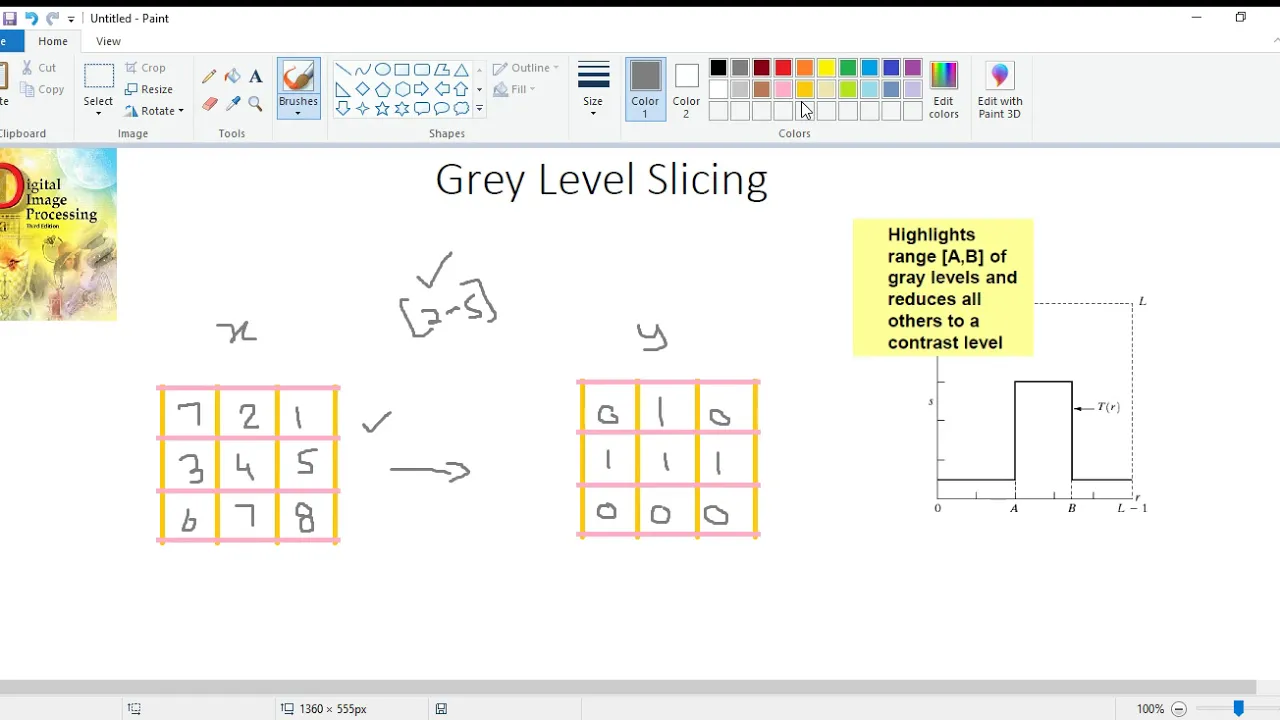Choose the Right triangle shape
This screenshot has width=1280, height=720.
pyautogui.click(x=343, y=89)
